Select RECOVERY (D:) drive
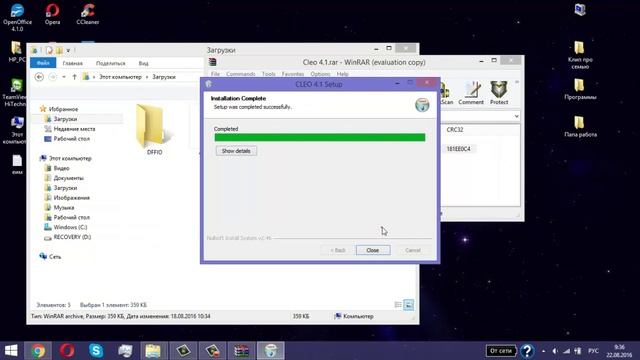This screenshot has height=360, width=640. point(72,237)
